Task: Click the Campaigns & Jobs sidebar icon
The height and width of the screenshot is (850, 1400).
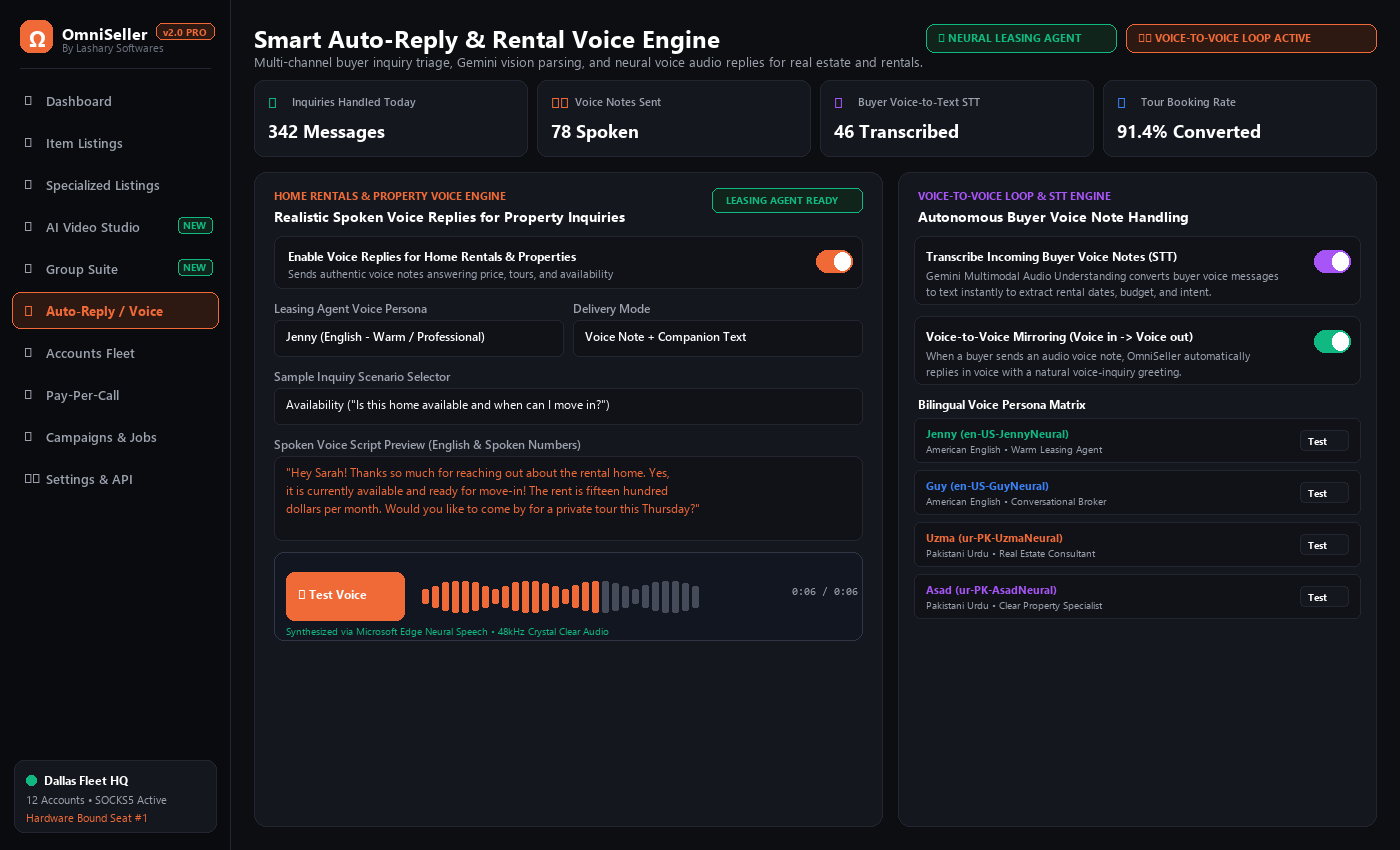Action: [28, 437]
